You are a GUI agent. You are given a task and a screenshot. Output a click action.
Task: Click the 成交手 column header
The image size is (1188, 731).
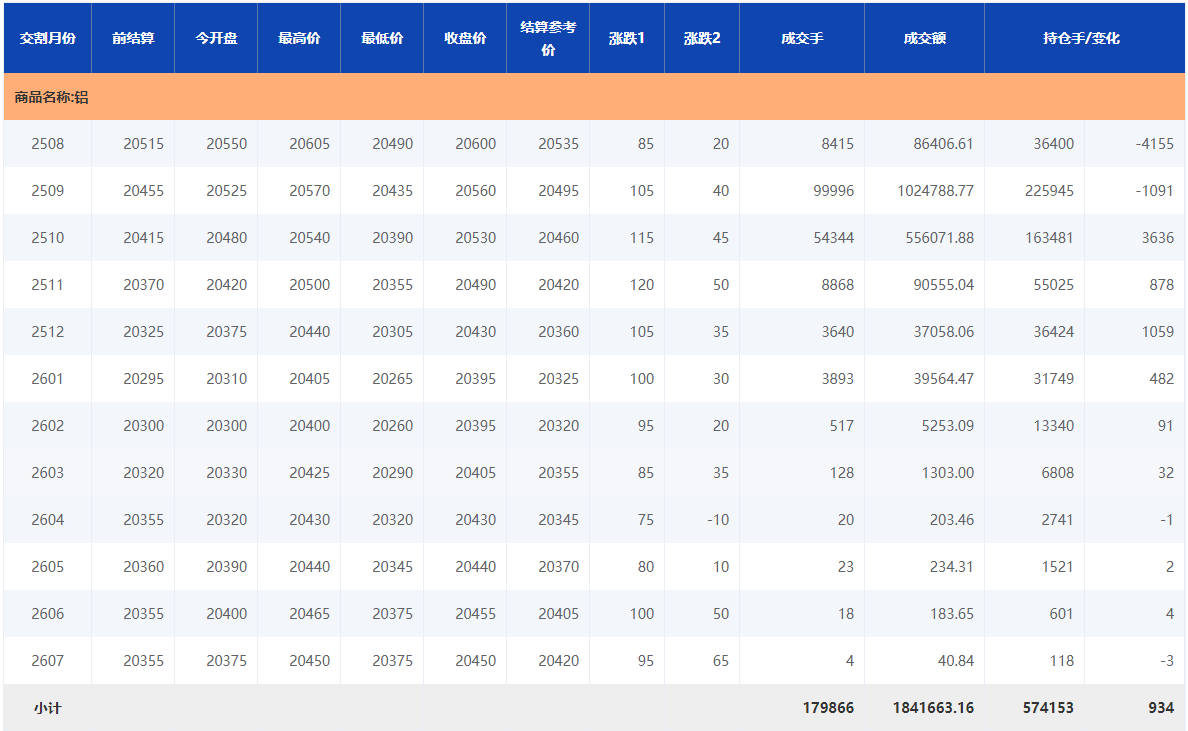click(802, 39)
